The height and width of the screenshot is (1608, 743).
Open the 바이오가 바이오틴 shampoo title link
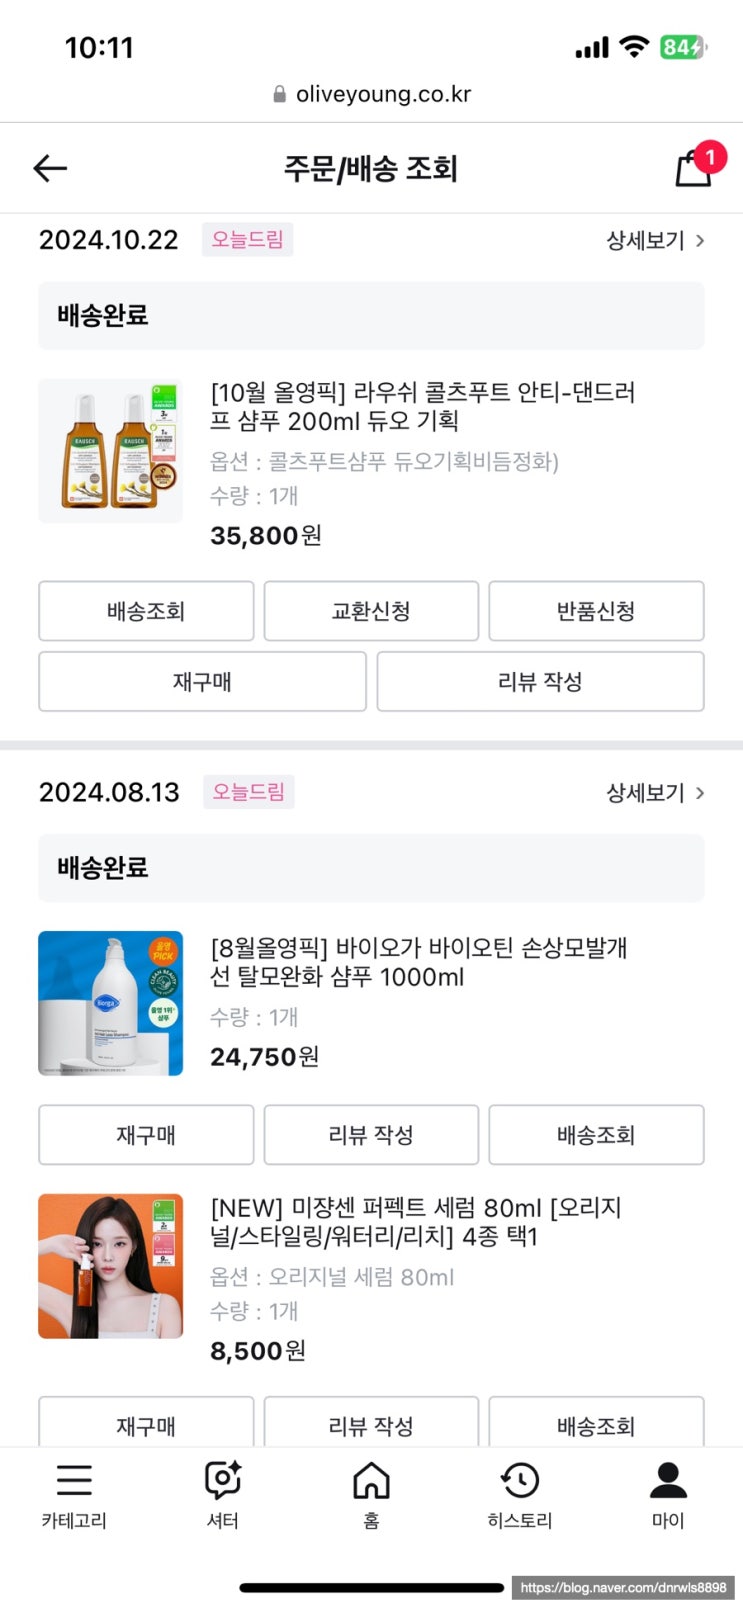point(418,962)
